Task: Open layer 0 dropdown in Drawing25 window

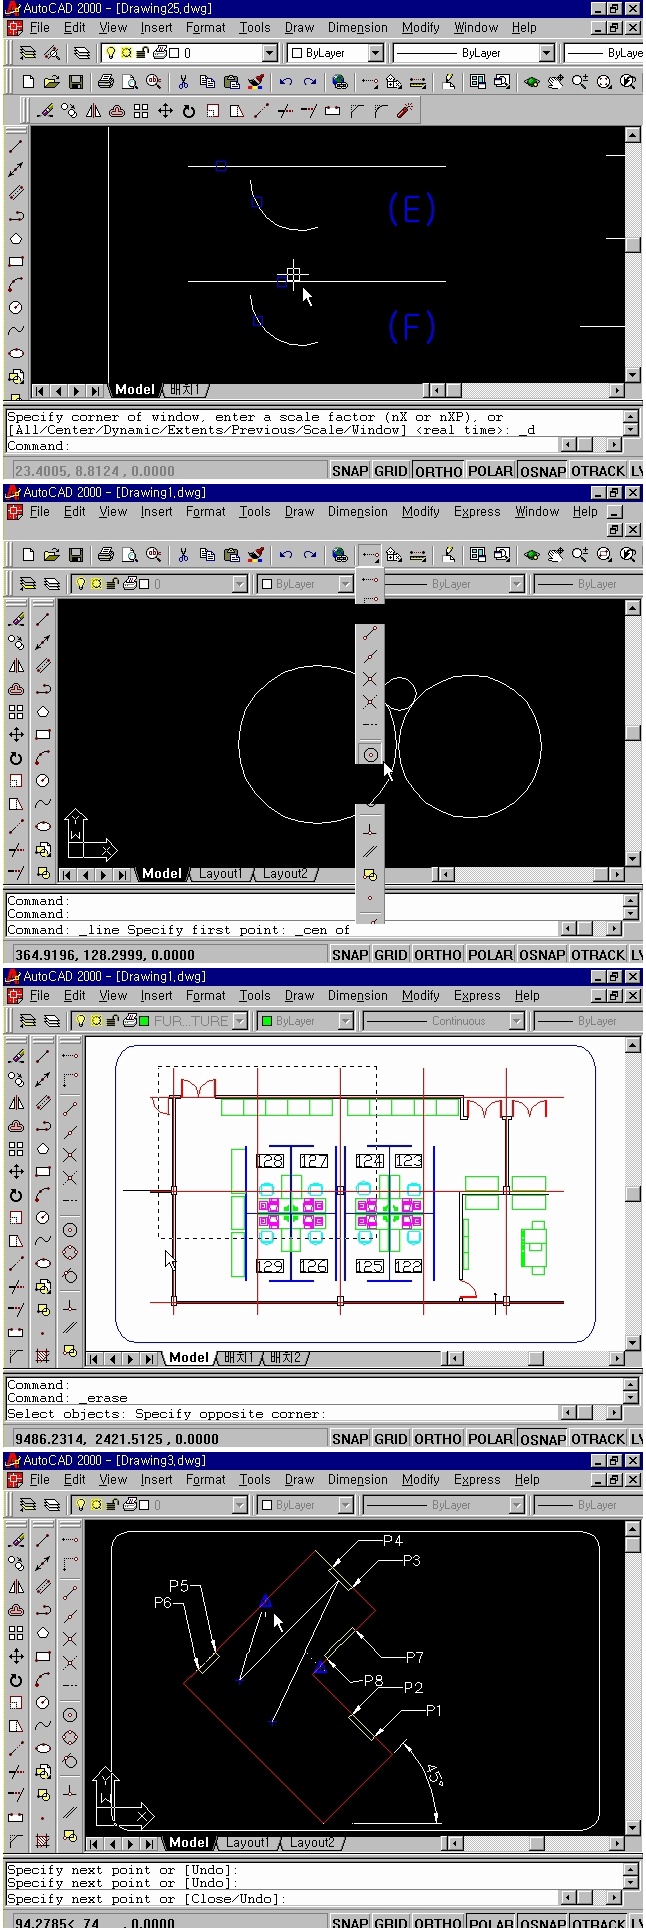Action: [270, 53]
